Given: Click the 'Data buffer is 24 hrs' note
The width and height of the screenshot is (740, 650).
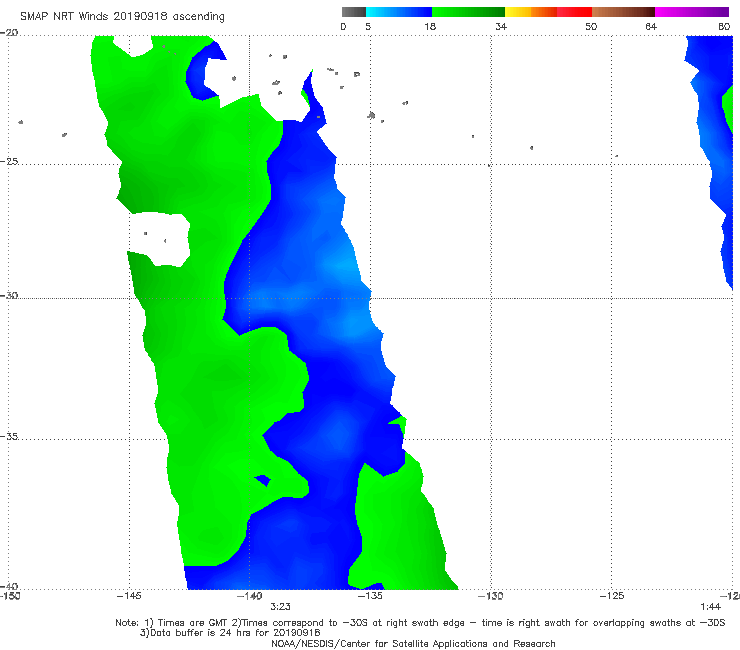Looking at the screenshot, I should click(x=230, y=633).
